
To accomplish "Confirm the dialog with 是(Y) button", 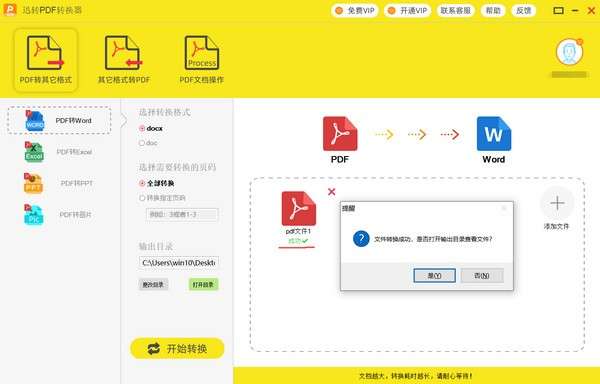I will 434,275.
